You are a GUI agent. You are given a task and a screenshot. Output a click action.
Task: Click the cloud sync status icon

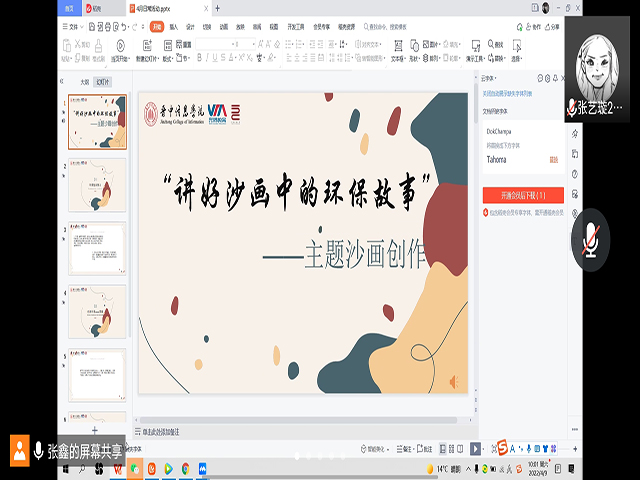[x=520, y=27]
